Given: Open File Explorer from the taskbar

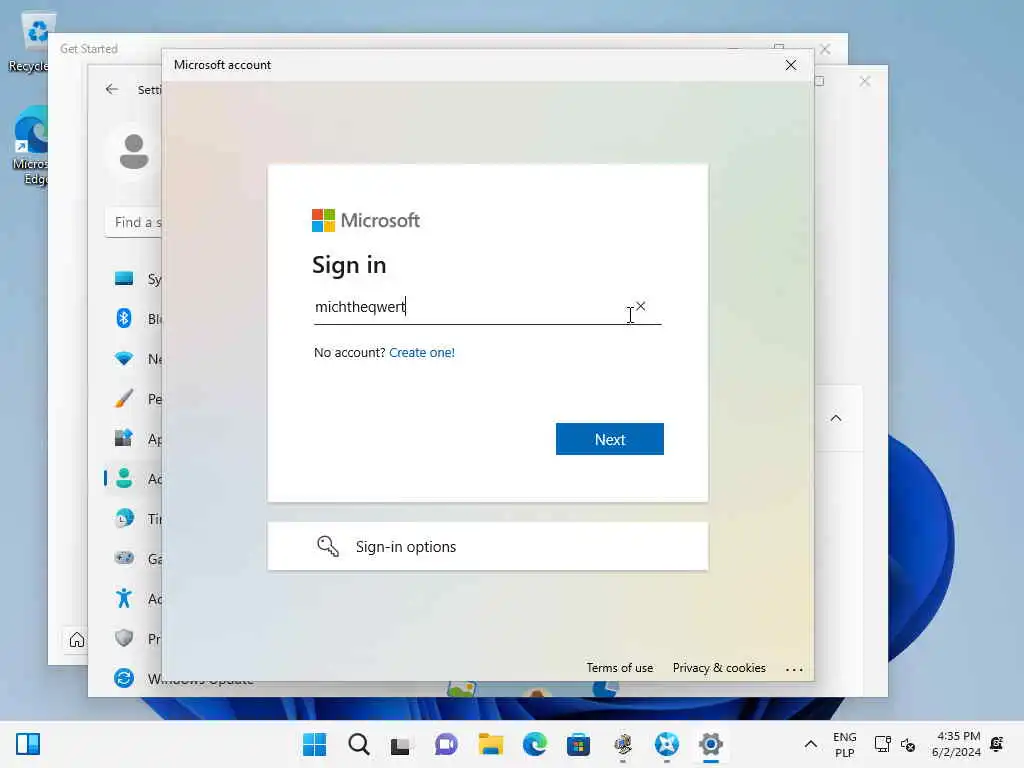Looking at the screenshot, I should (x=490, y=744).
